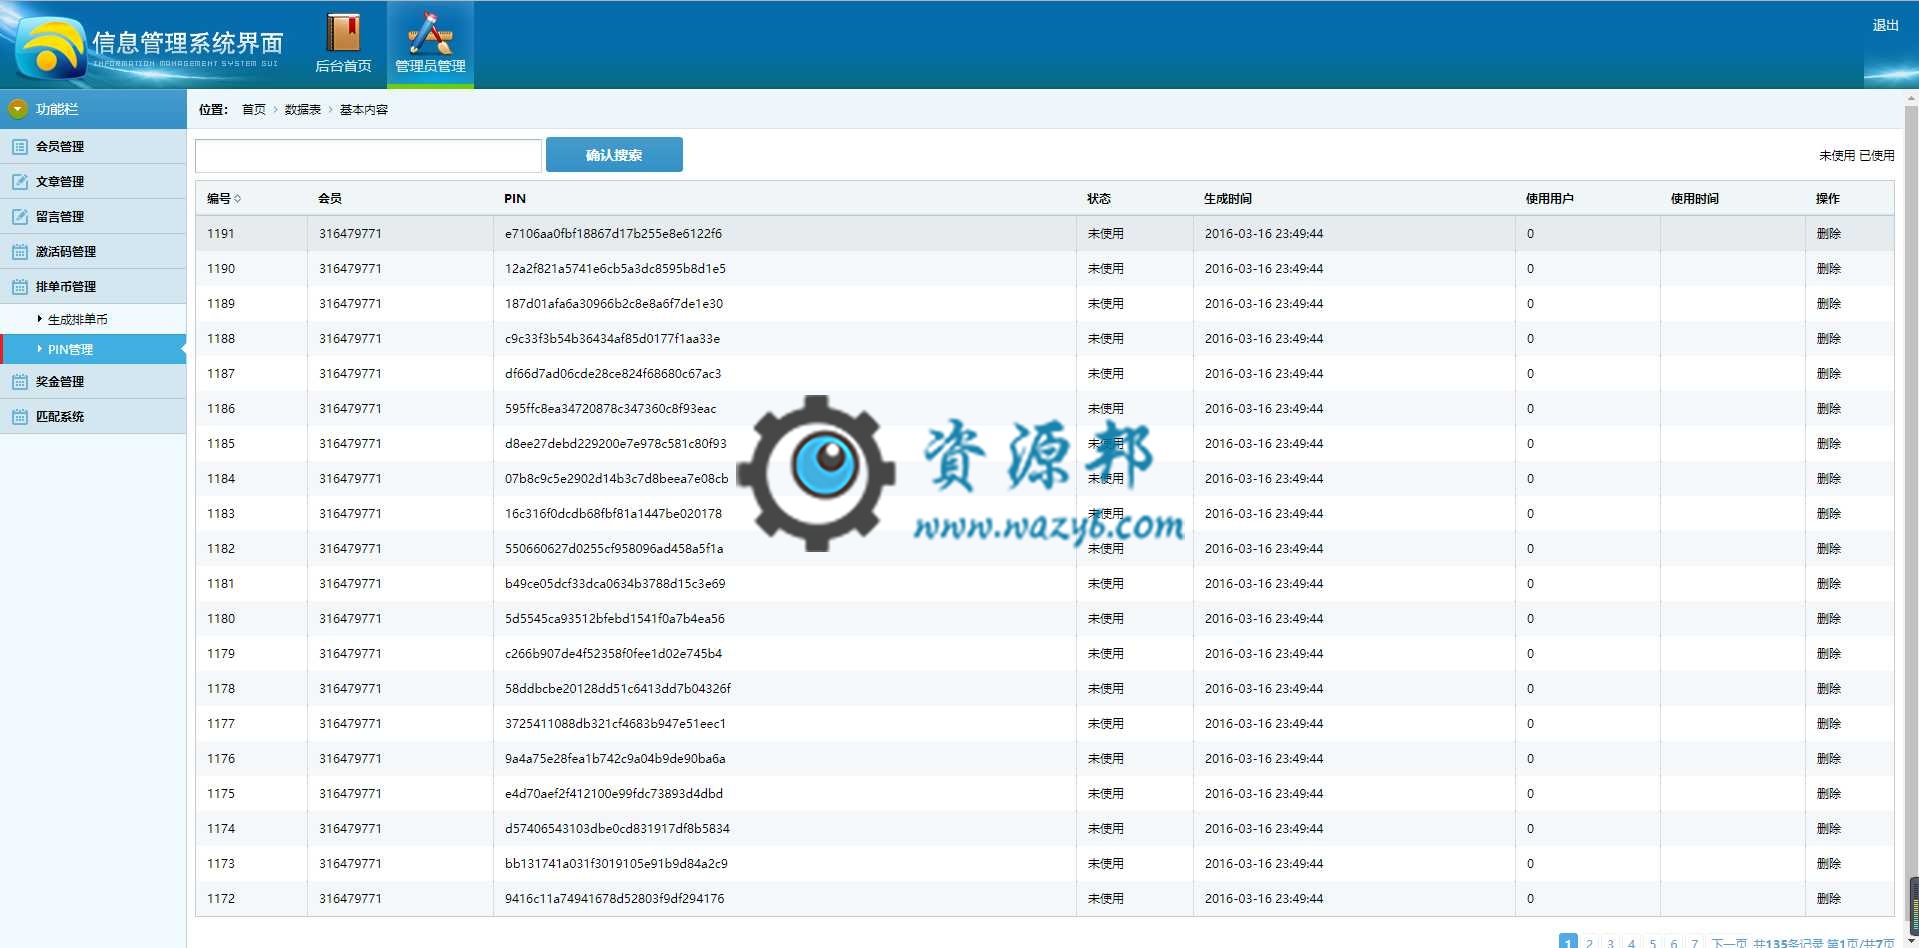Expand the 匹配系统 menu

tap(93, 416)
